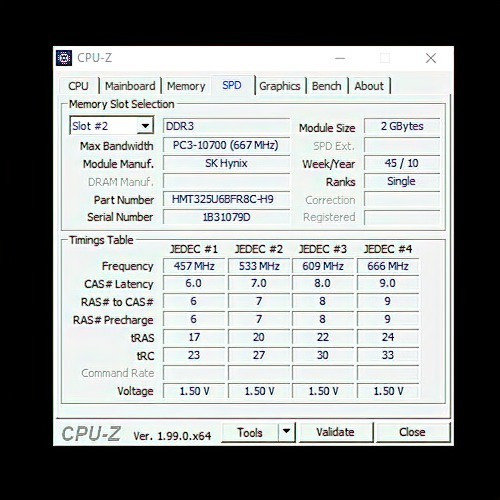The width and height of the screenshot is (500, 500).
Task: Click the 45 / 10 week/year value
Action: tap(402, 163)
